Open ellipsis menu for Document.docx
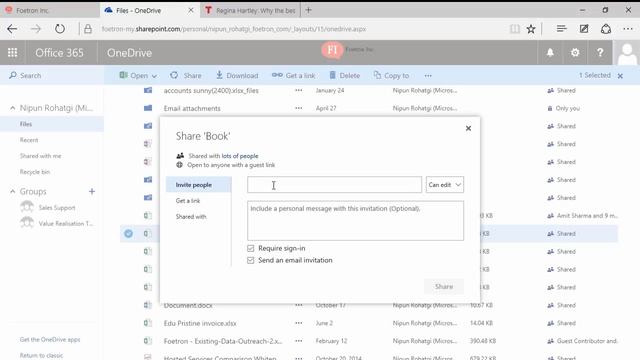 point(299,305)
